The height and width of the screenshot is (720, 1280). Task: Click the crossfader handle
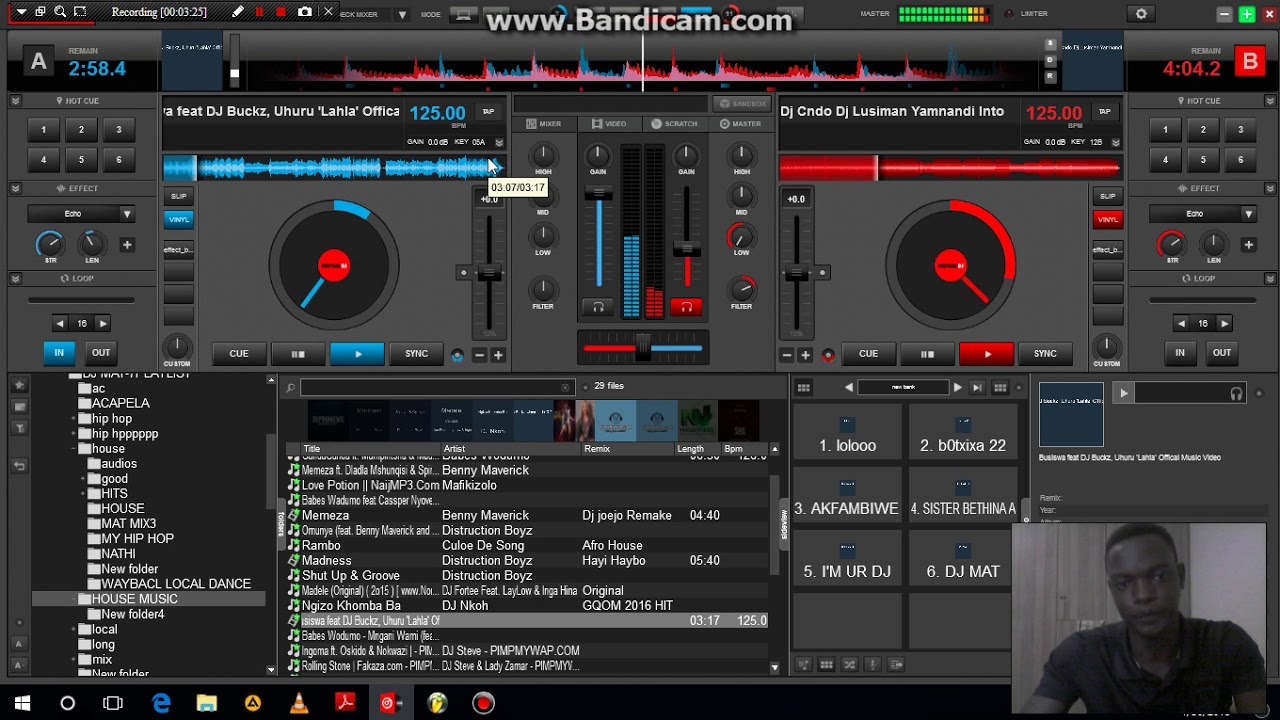coord(643,347)
